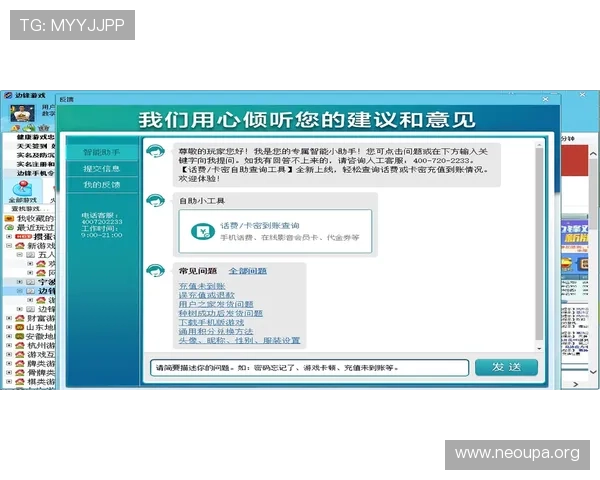Open the 误充值或退款 question link

[x=207, y=295]
